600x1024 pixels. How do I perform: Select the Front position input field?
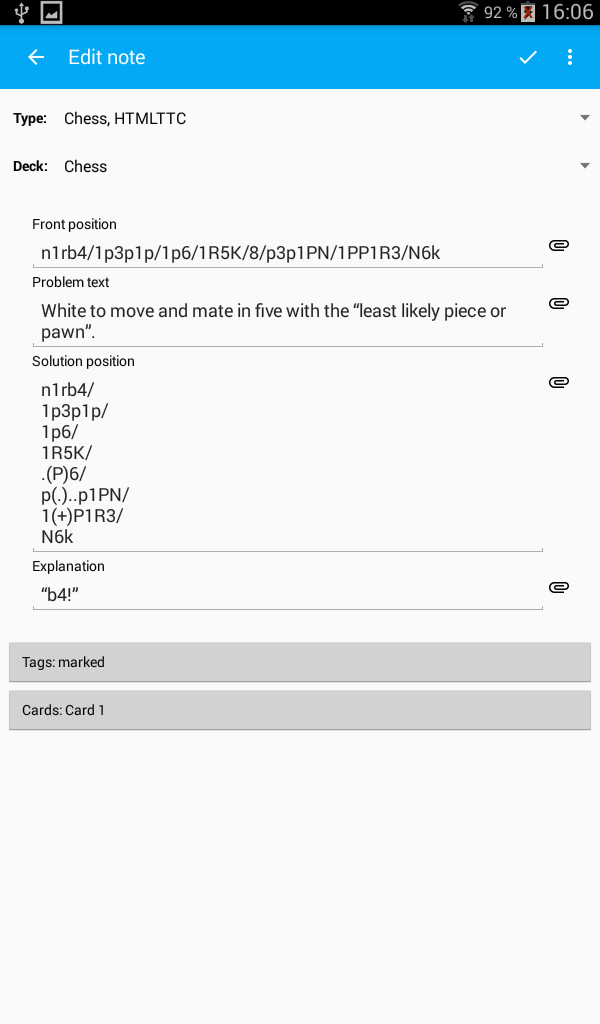(288, 253)
